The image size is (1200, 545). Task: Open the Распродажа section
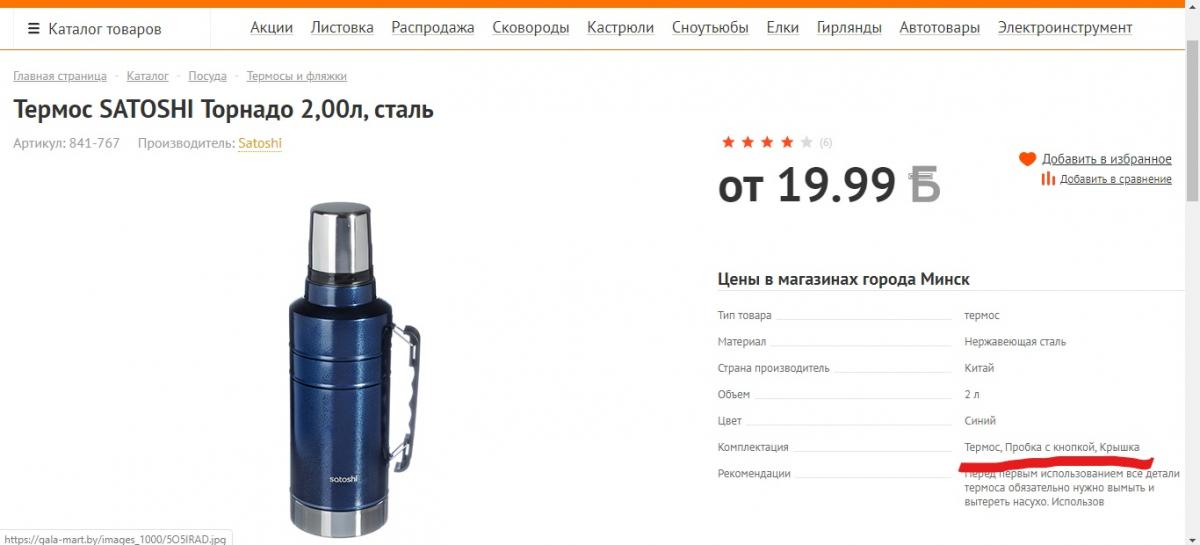tap(433, 28)
